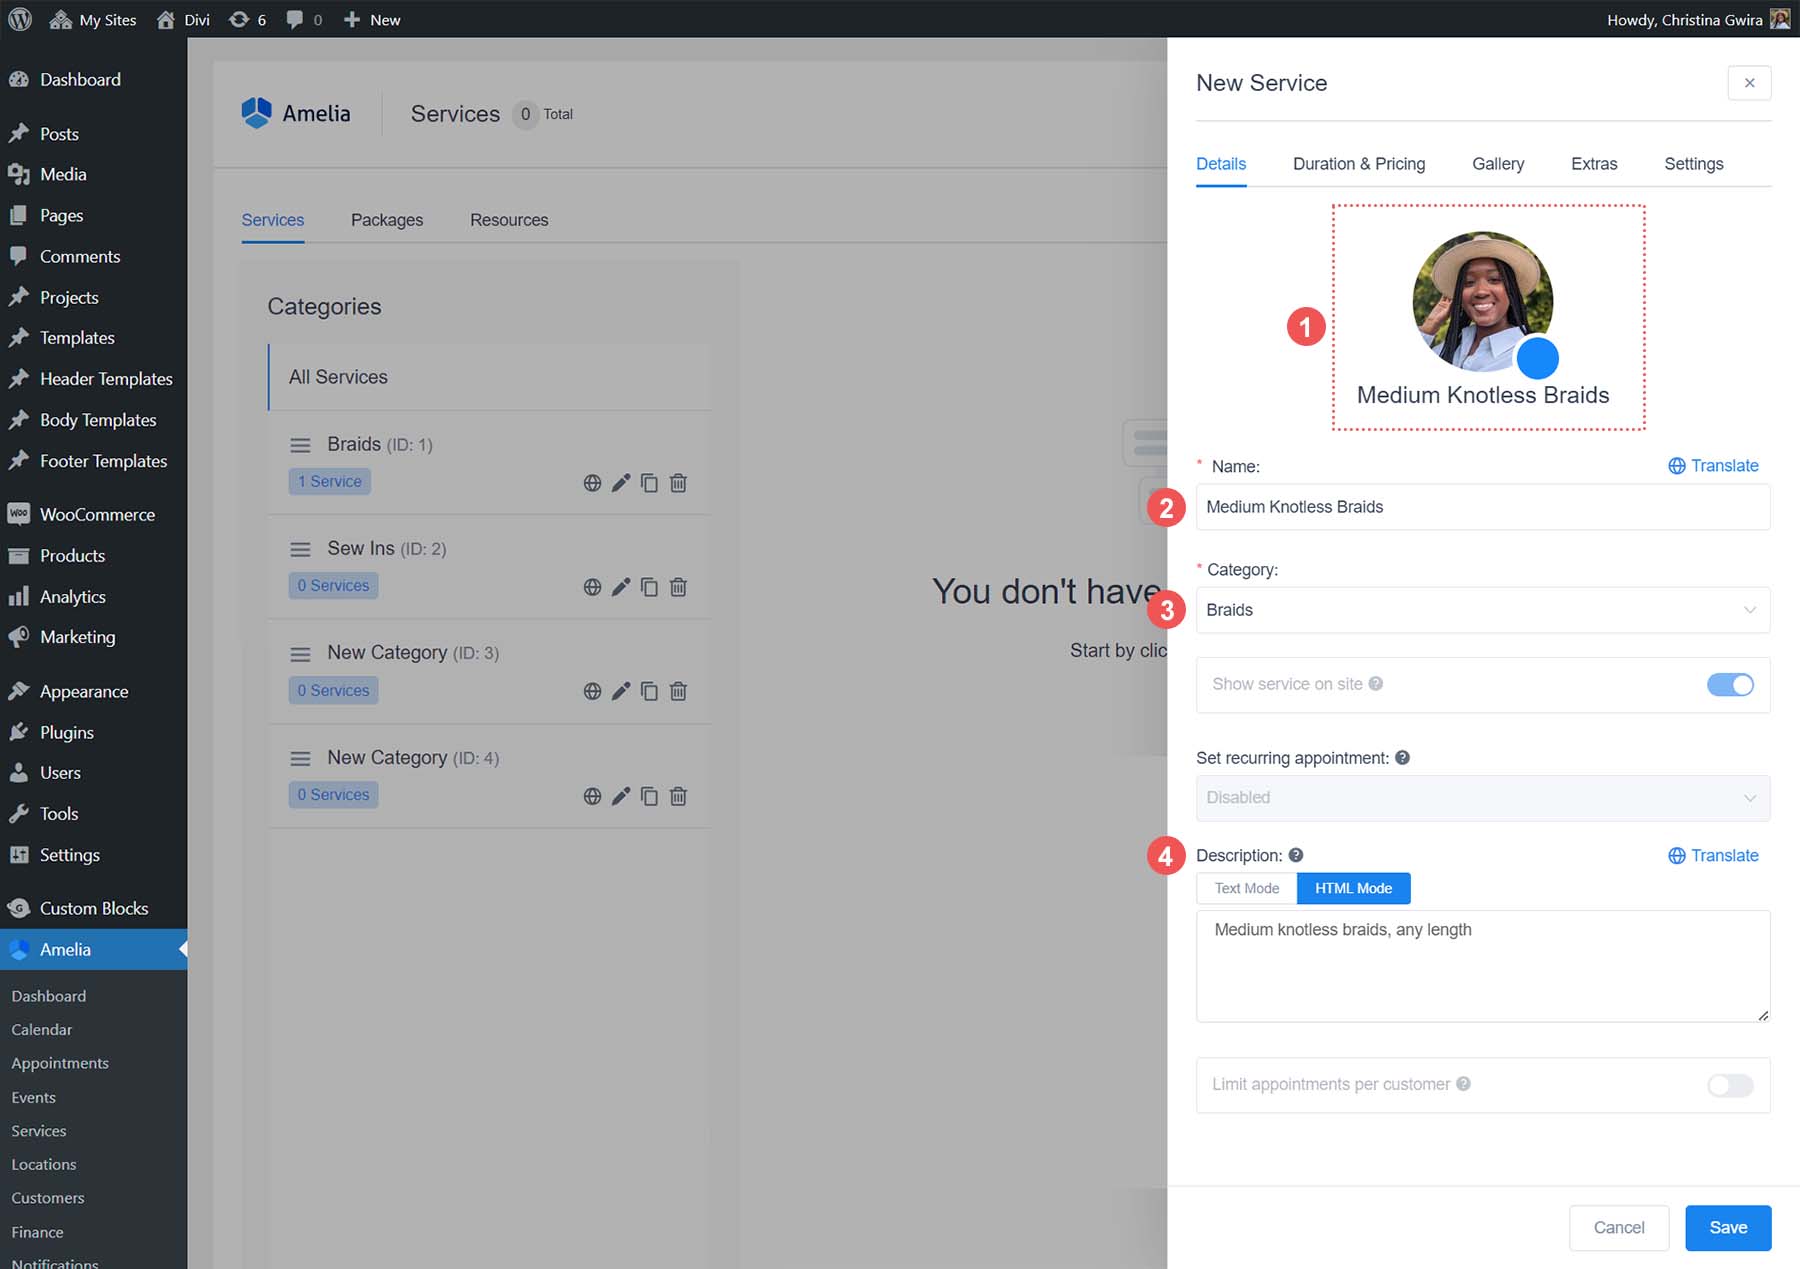Click the edit pencil icon for Braids category

click(621, 483)
